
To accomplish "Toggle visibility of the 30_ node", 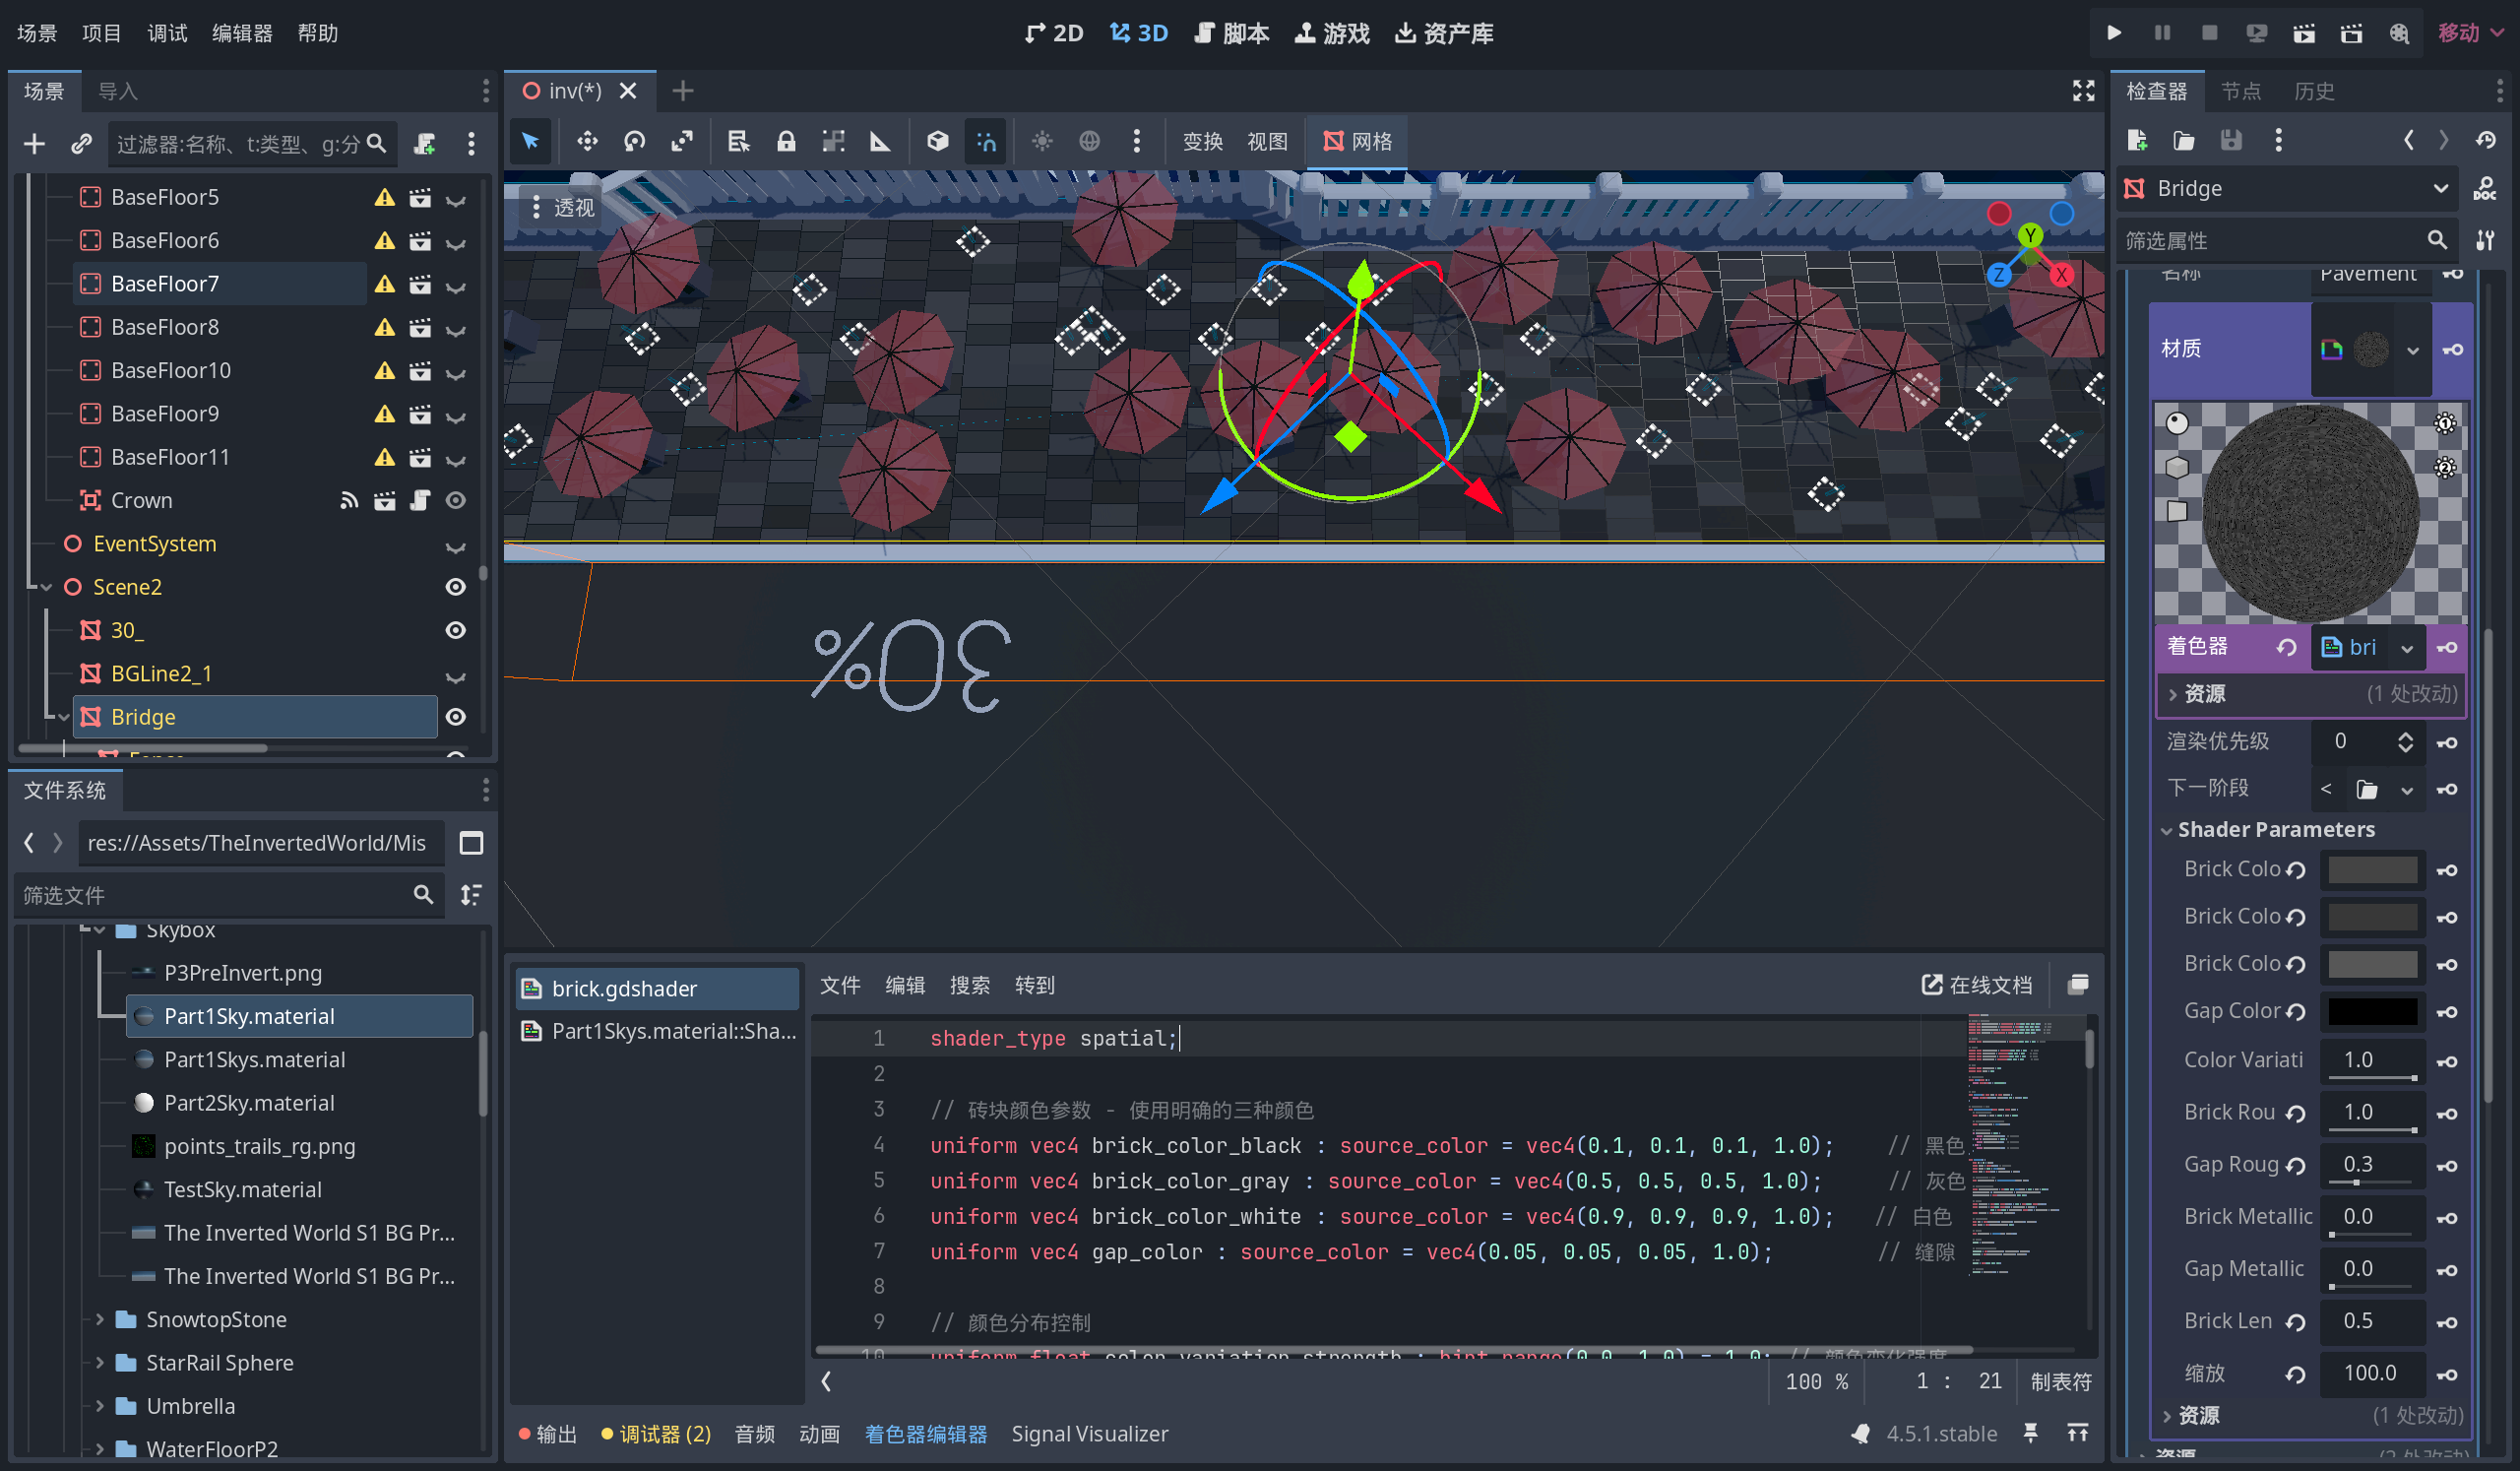I will [456, 630].
